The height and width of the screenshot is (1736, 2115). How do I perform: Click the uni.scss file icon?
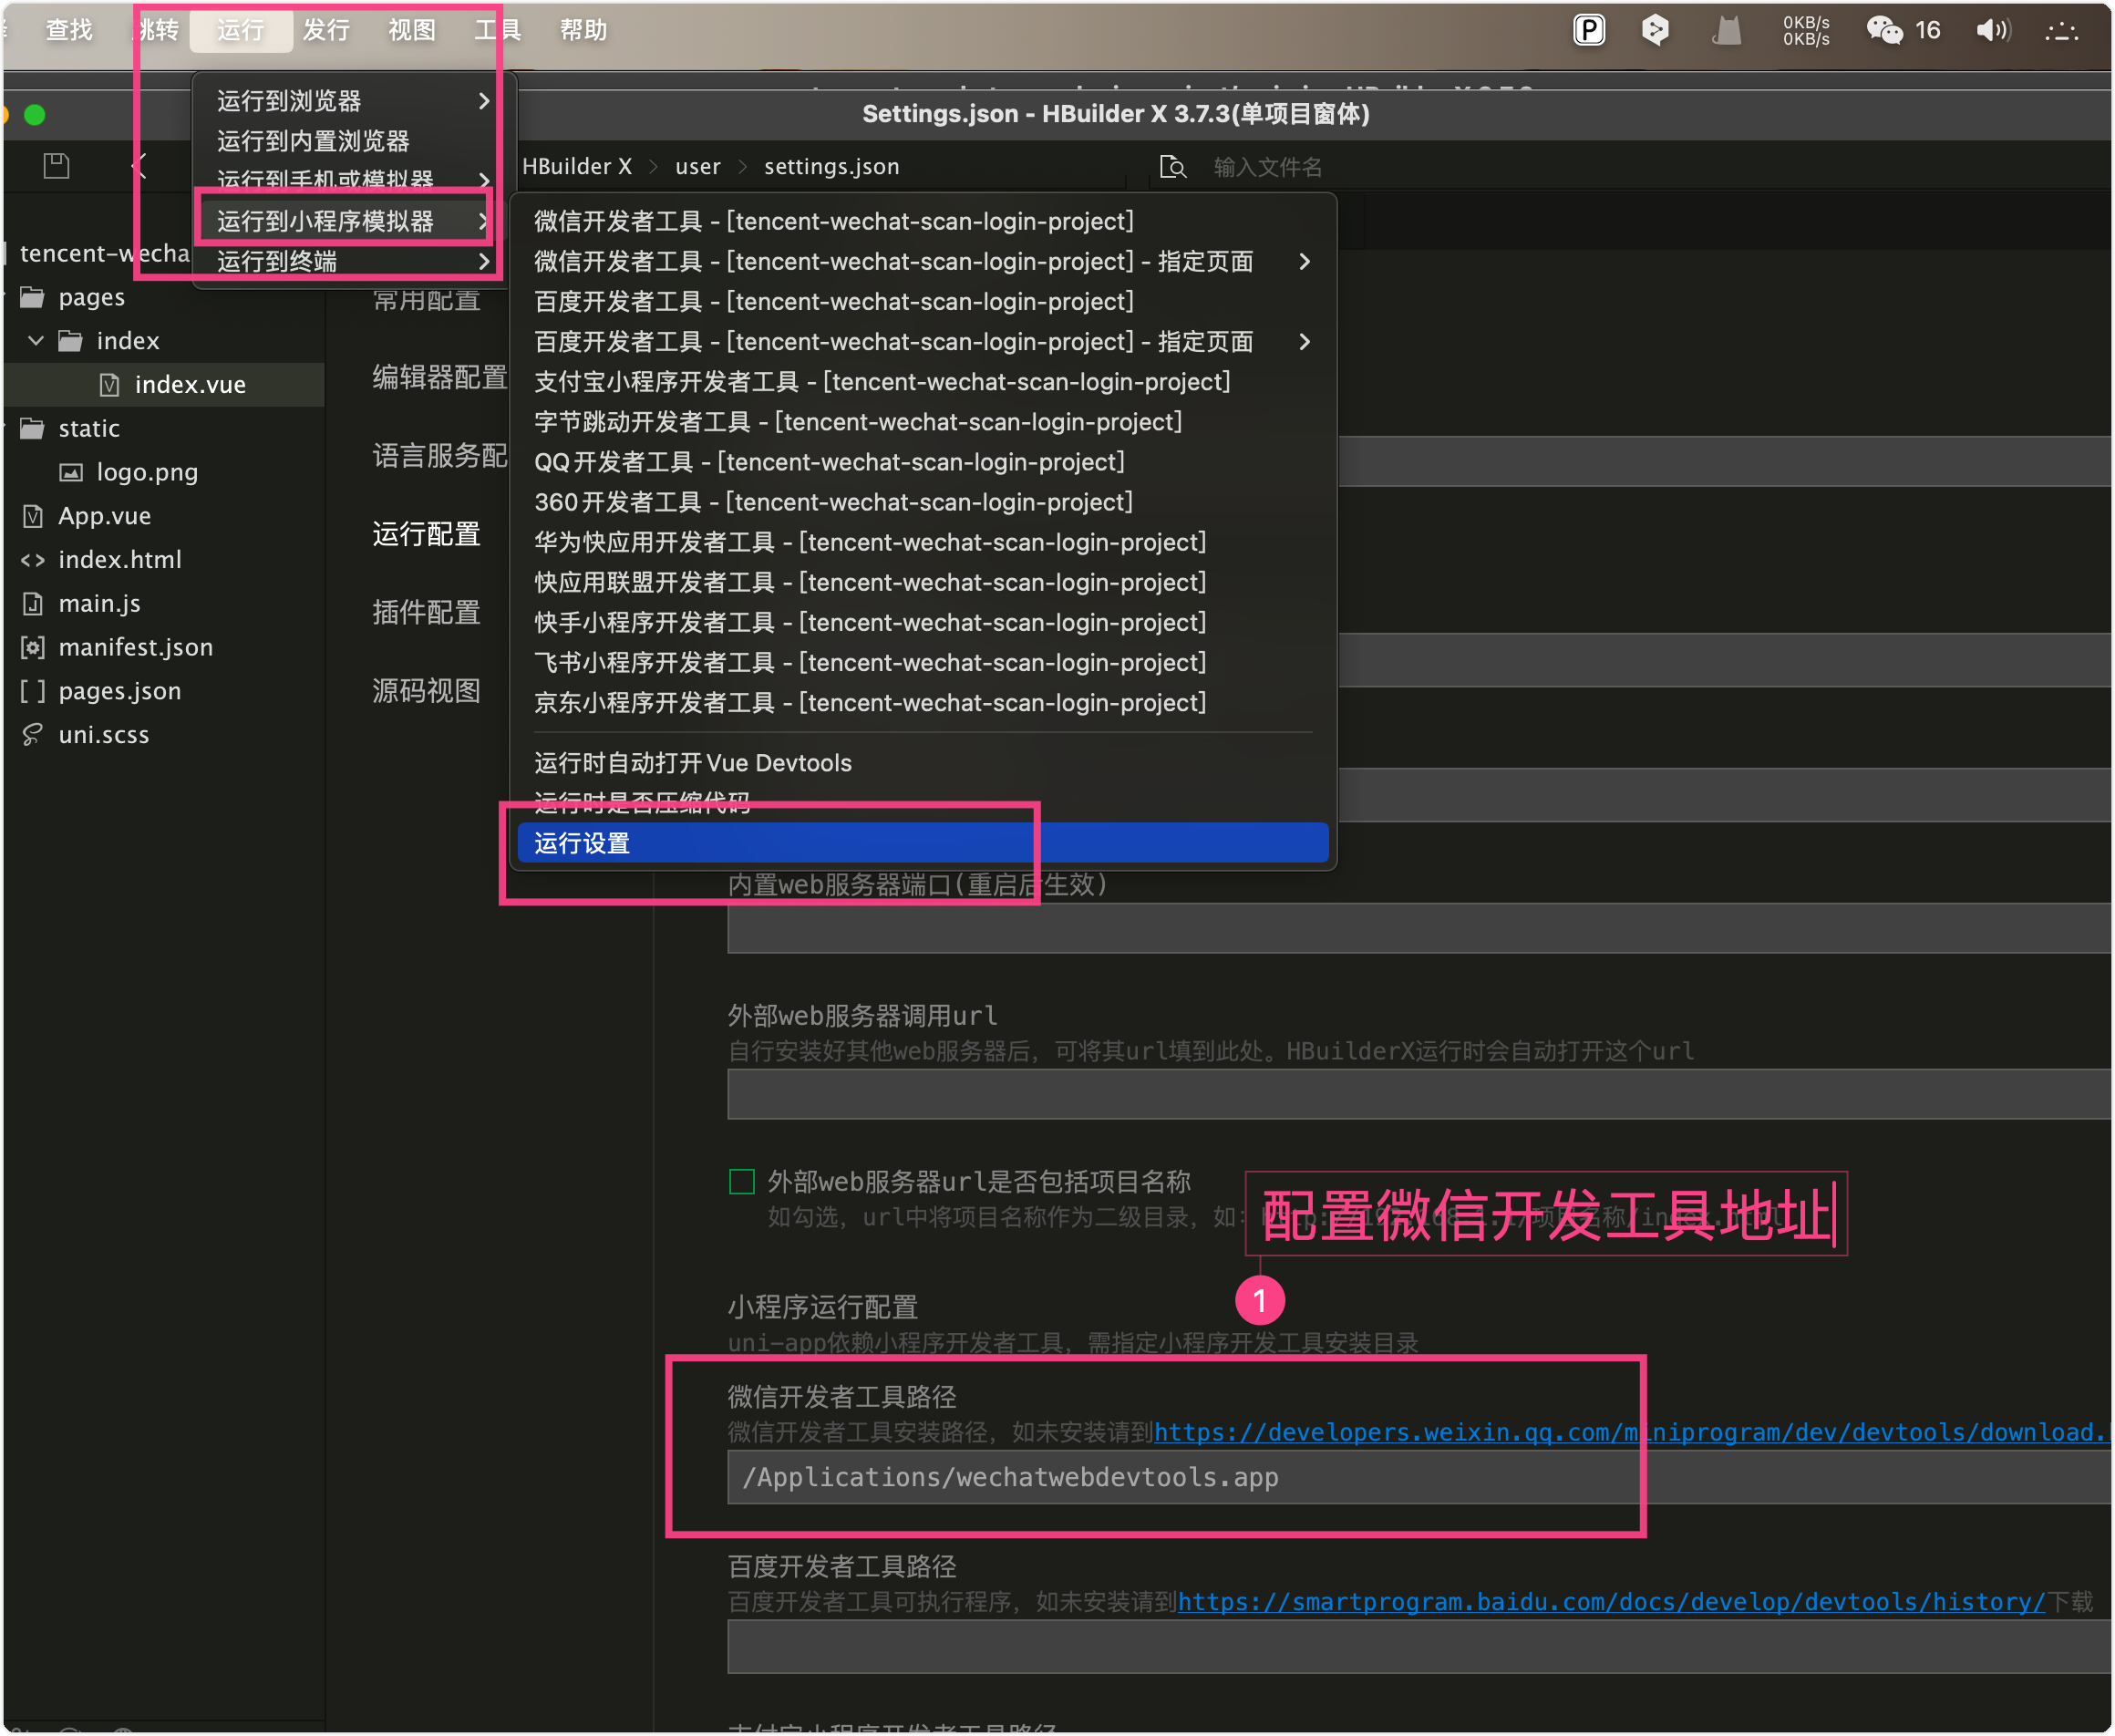coord(33,735)
